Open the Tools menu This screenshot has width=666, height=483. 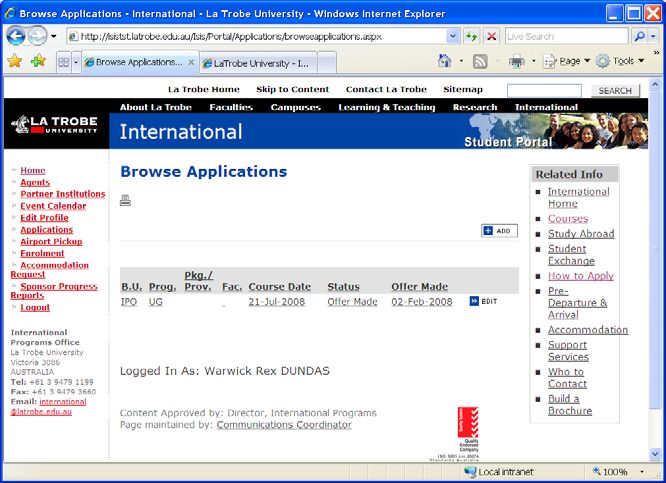click(x=620, y=61)
